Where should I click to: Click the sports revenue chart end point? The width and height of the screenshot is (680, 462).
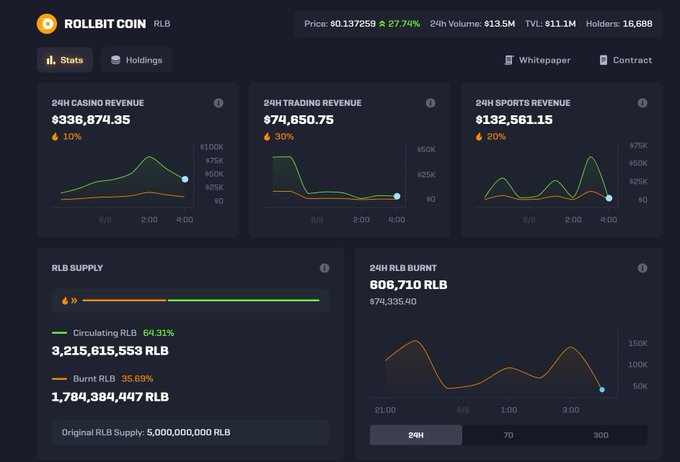click(609, 198)
